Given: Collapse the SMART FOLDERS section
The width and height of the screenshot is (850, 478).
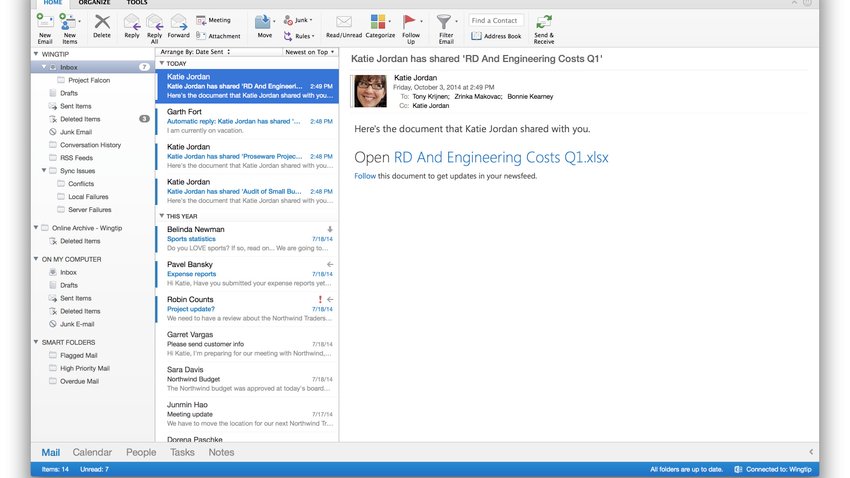Looking at the screenshot, I should [36, 342].
